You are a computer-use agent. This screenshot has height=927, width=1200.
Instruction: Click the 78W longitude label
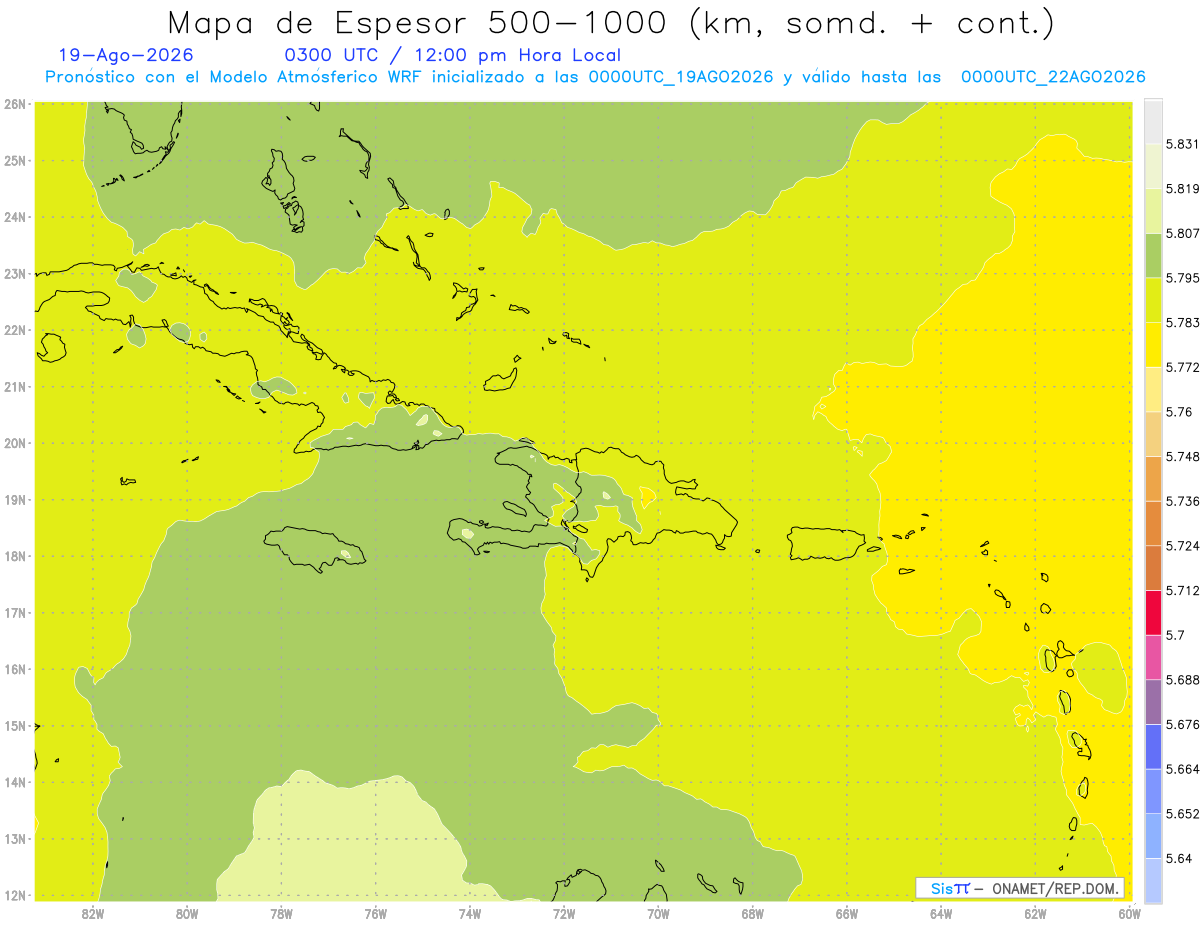(x=281, y=913)
